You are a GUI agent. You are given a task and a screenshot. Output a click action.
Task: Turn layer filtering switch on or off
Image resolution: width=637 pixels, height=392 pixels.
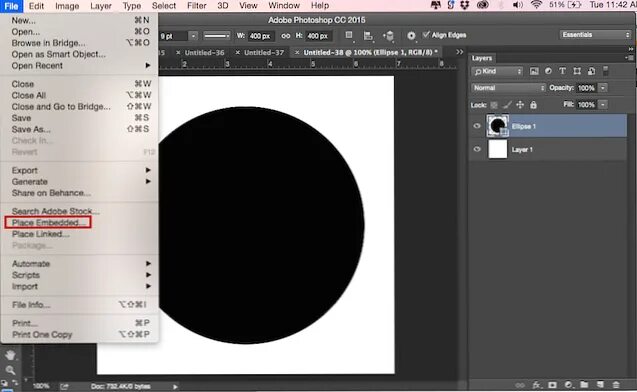(605, 71)
